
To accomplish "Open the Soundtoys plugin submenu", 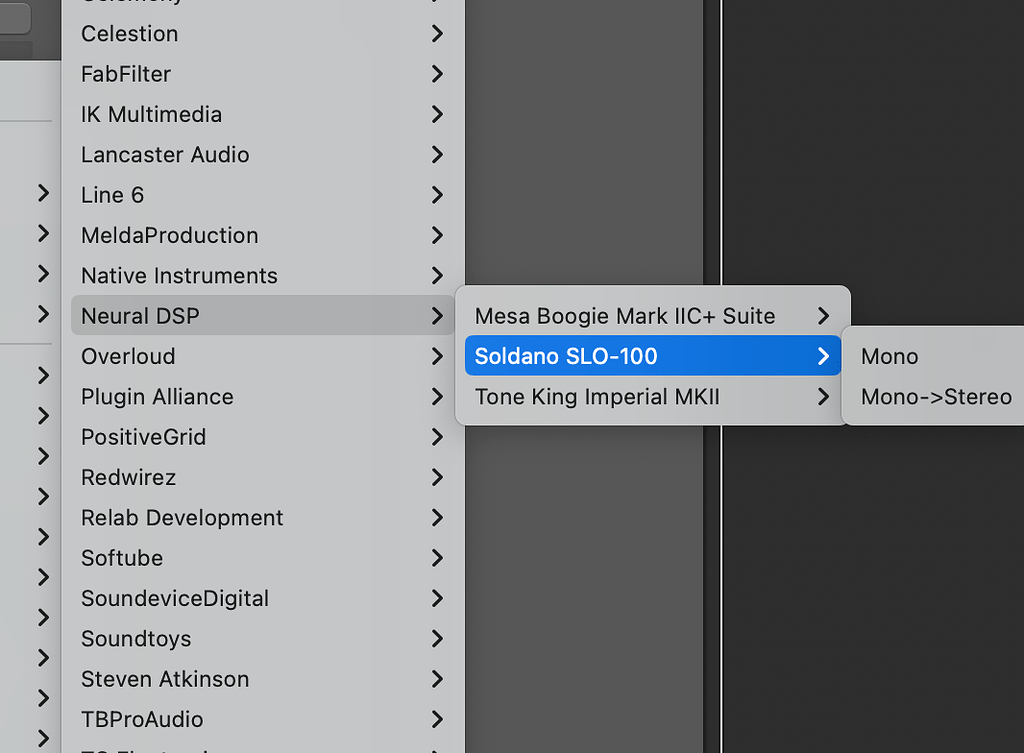I will pos(136,639).
